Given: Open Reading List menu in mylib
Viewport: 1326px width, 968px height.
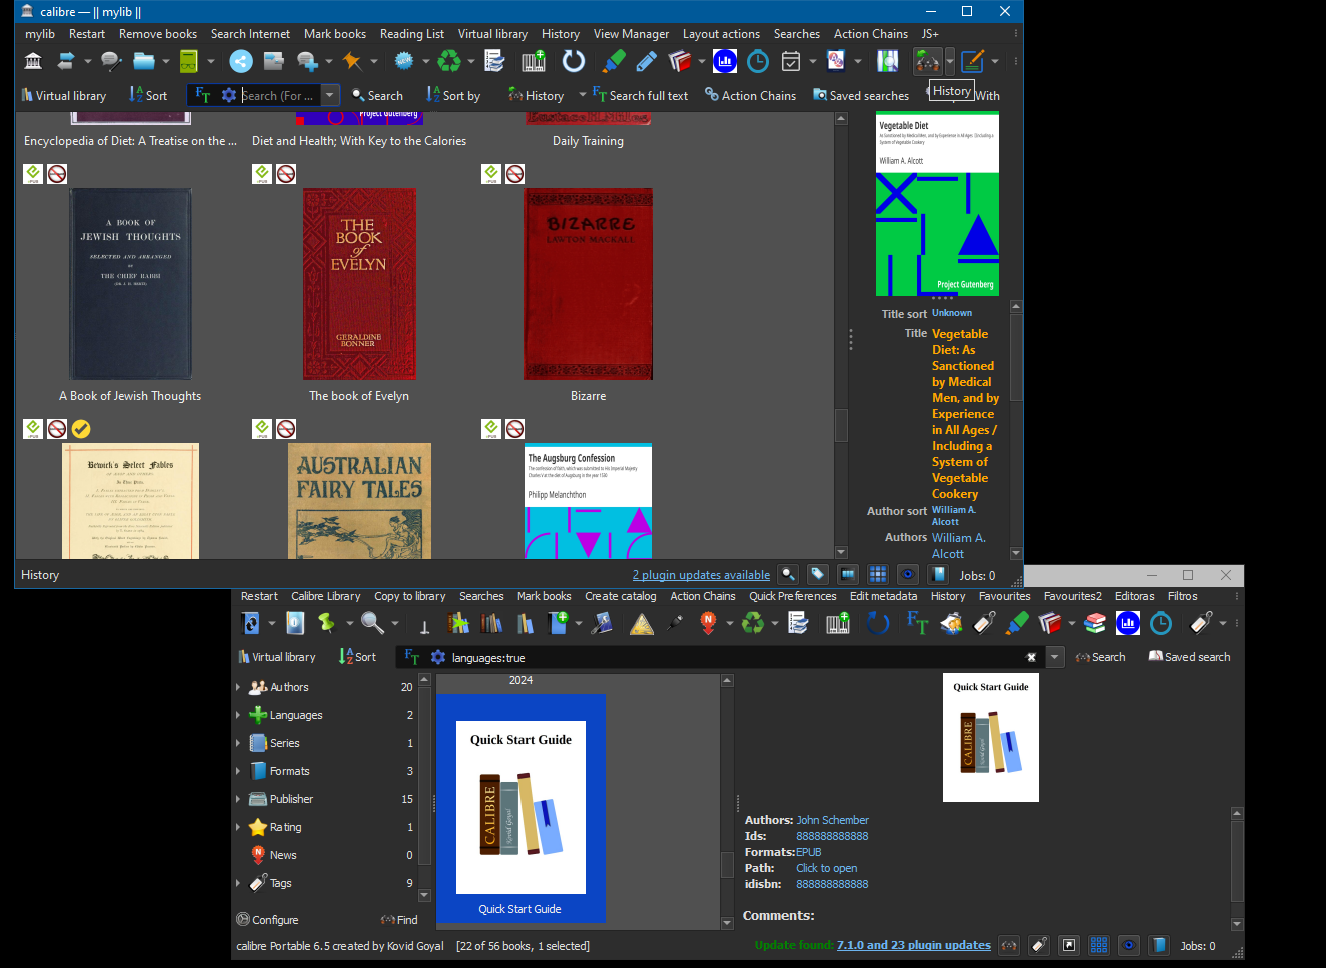Looking at the screenshot, I should click(412, 34).
